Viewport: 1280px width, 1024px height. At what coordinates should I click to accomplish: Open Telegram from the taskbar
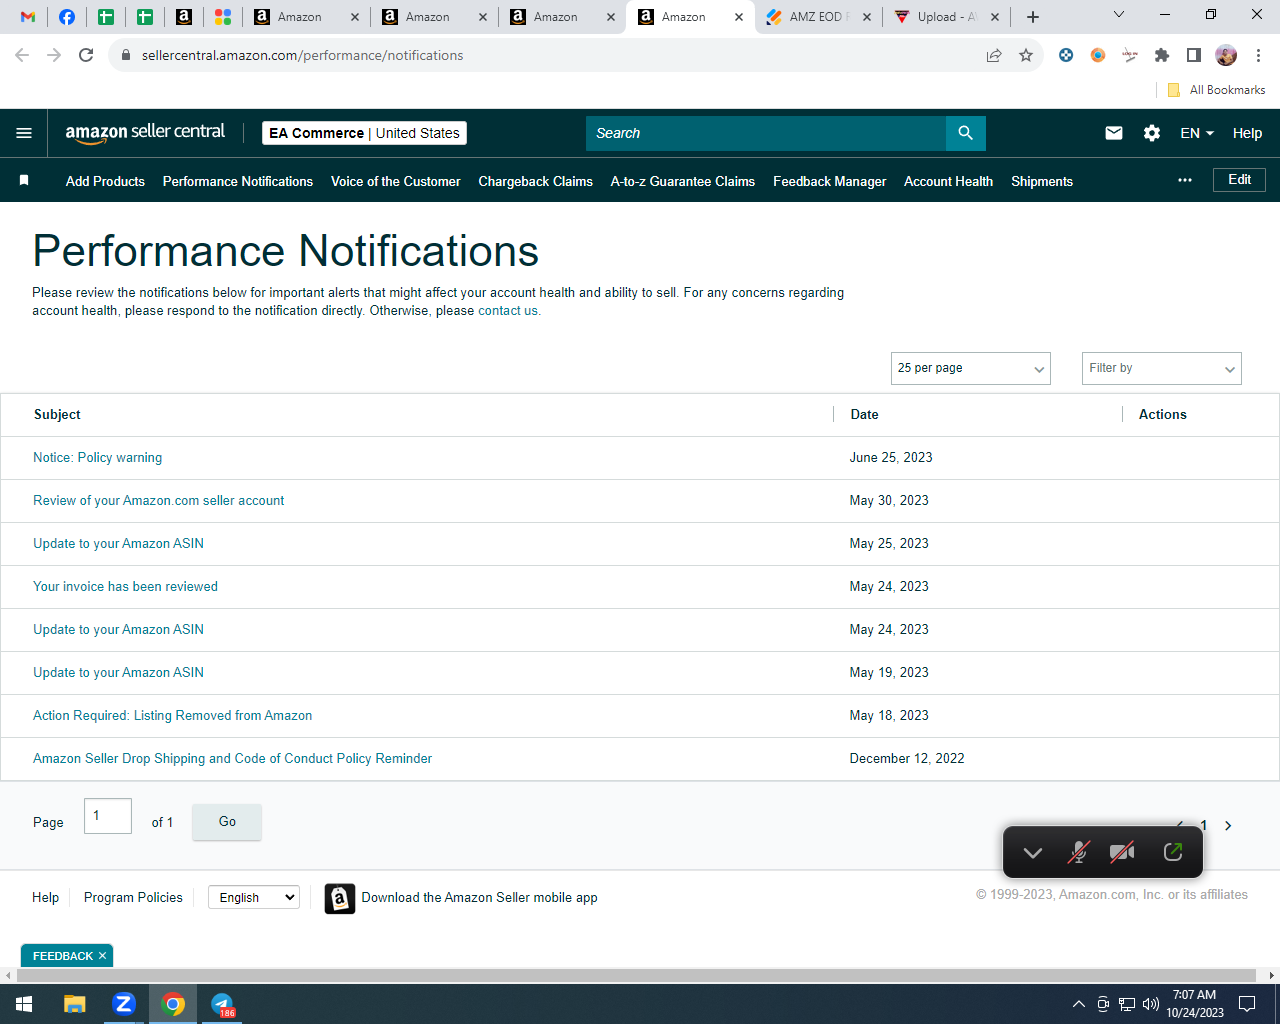222,1004
